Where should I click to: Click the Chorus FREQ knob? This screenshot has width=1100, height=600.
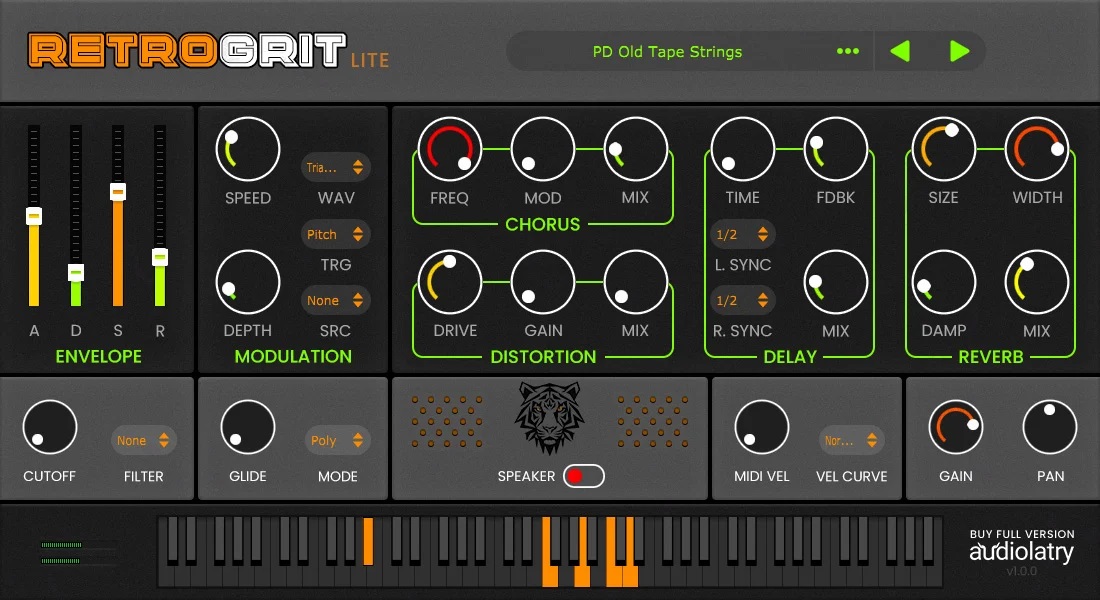(x=450, y=149)
